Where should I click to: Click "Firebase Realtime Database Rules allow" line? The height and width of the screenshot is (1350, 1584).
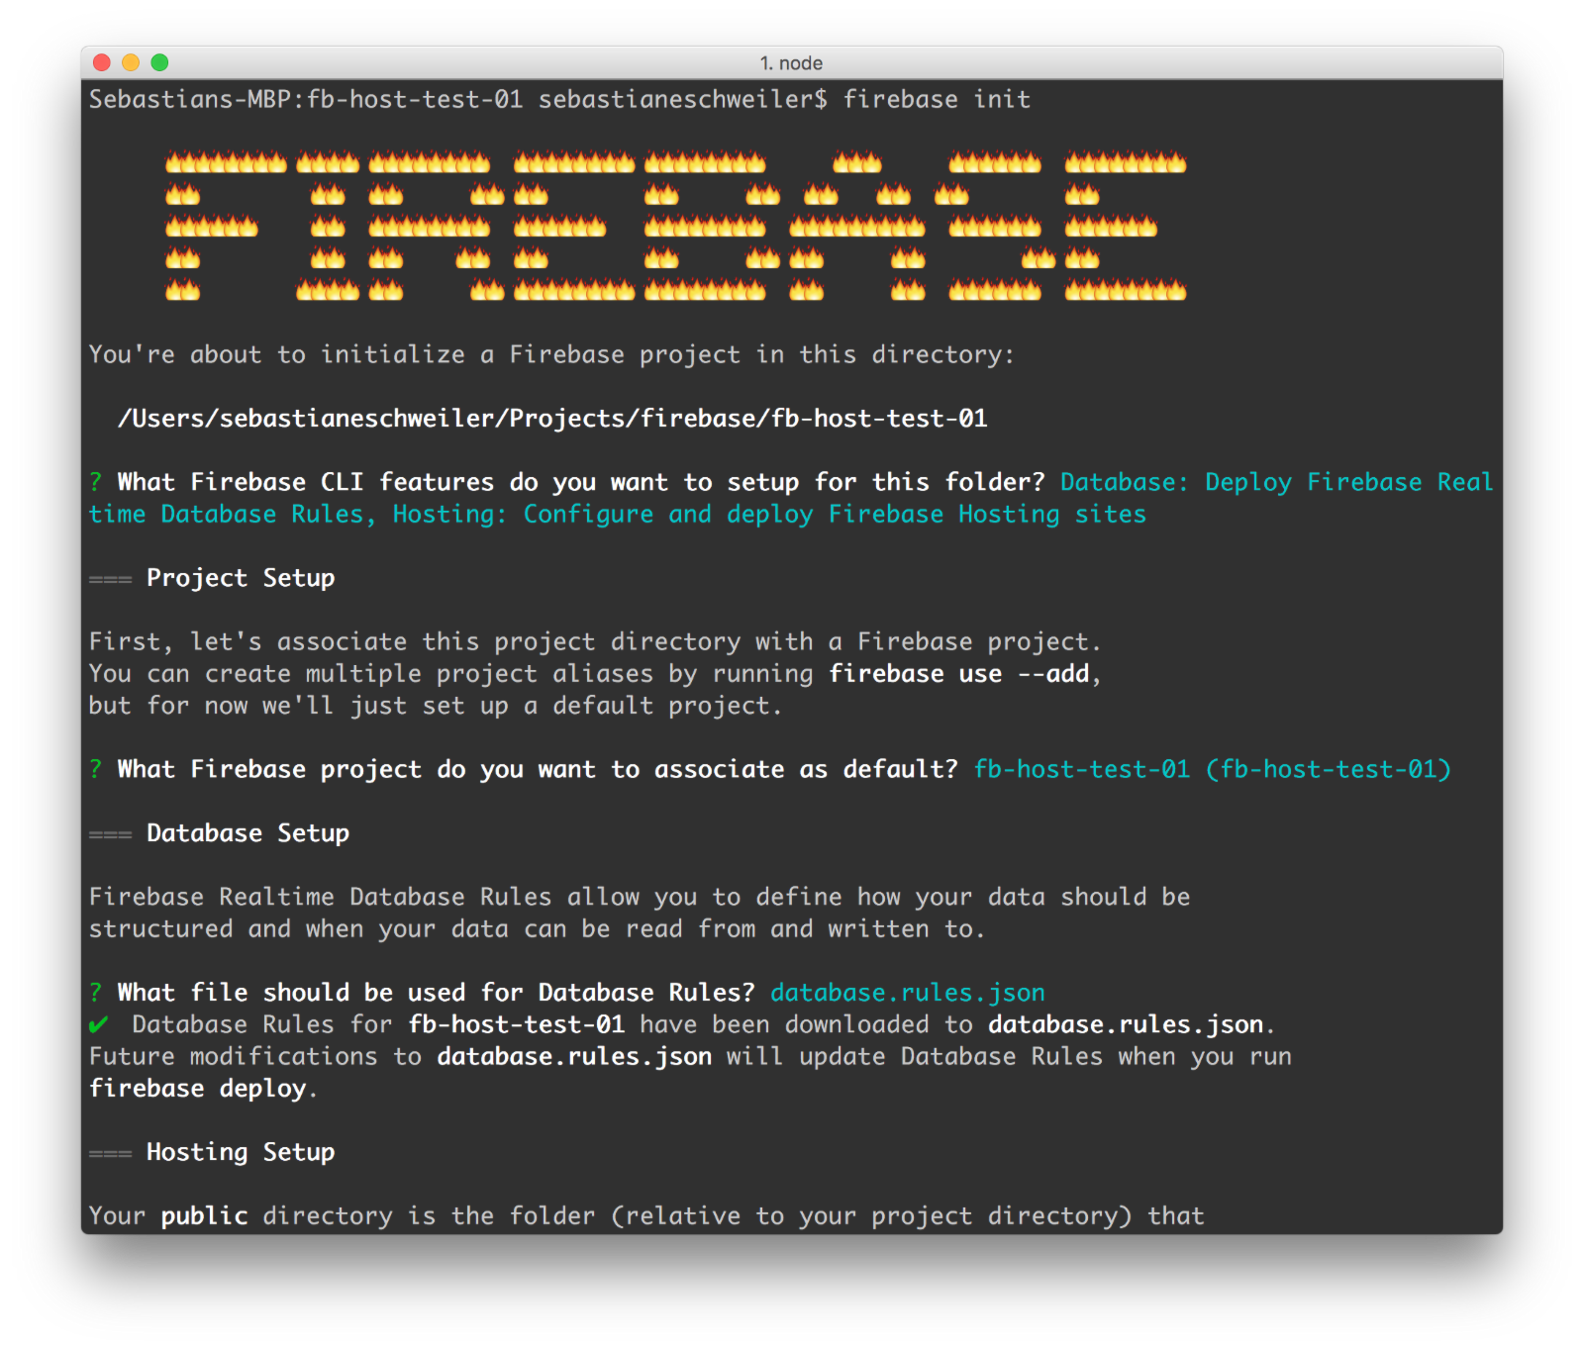click(x=639, y=897)
